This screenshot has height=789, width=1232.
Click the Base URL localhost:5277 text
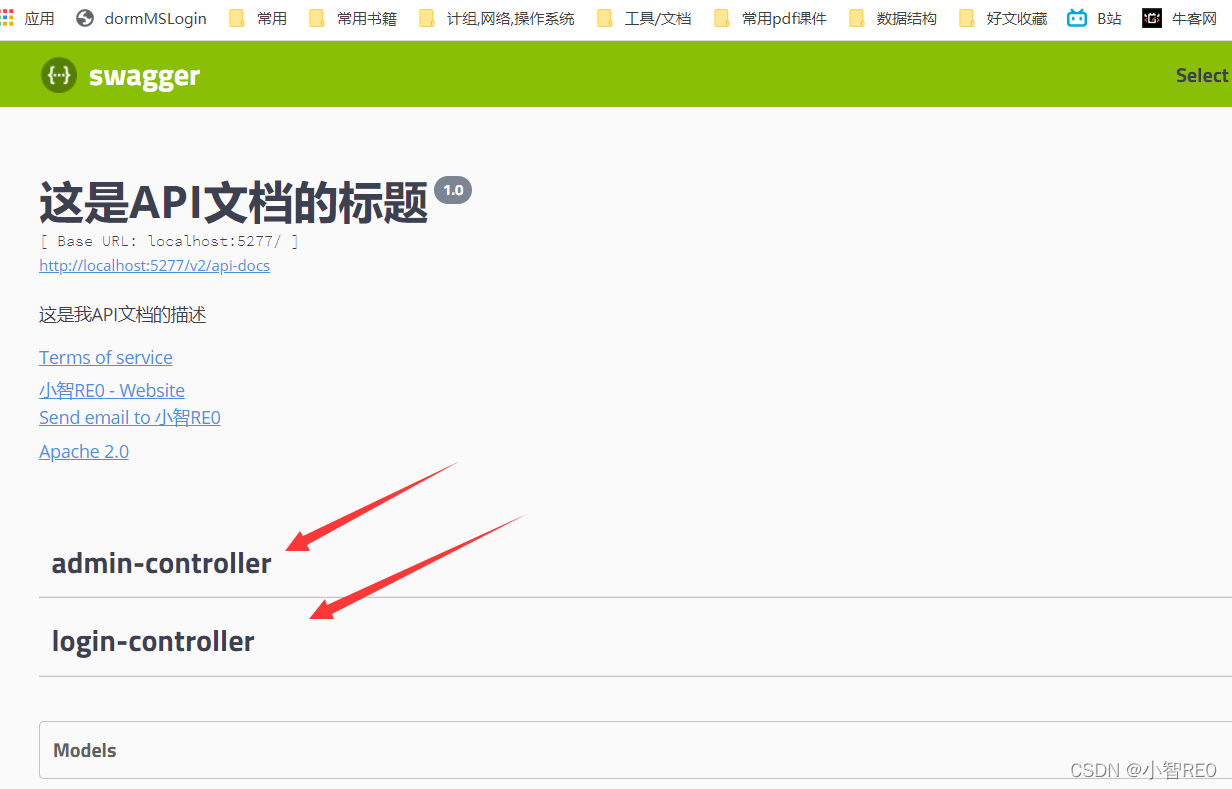[x=169, y=241]
